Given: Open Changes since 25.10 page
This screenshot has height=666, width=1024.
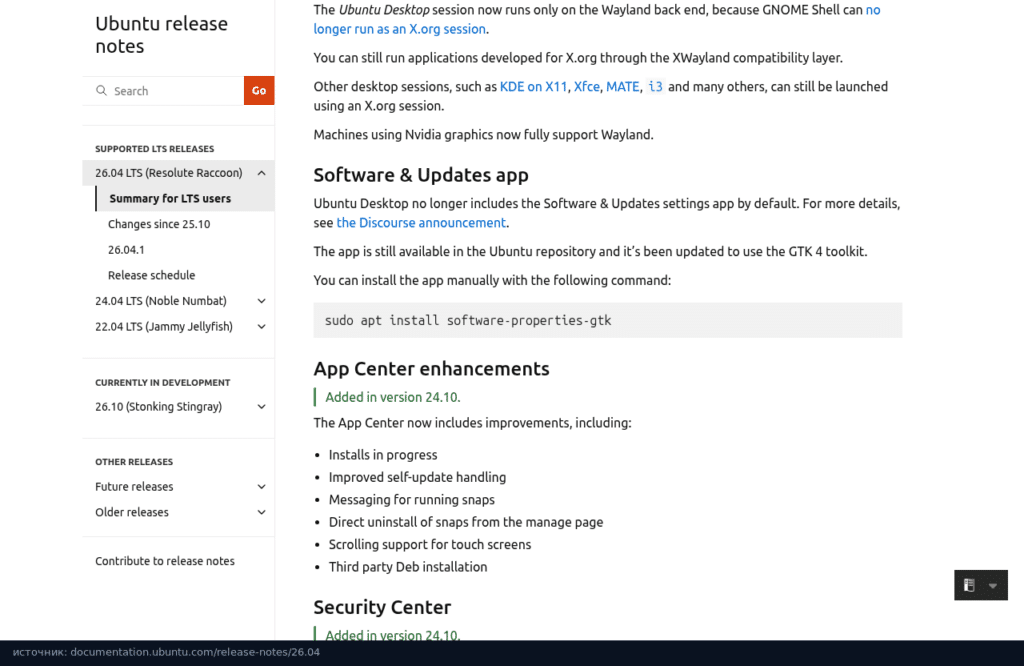Looking at the screenshot, I should point(159,224).
